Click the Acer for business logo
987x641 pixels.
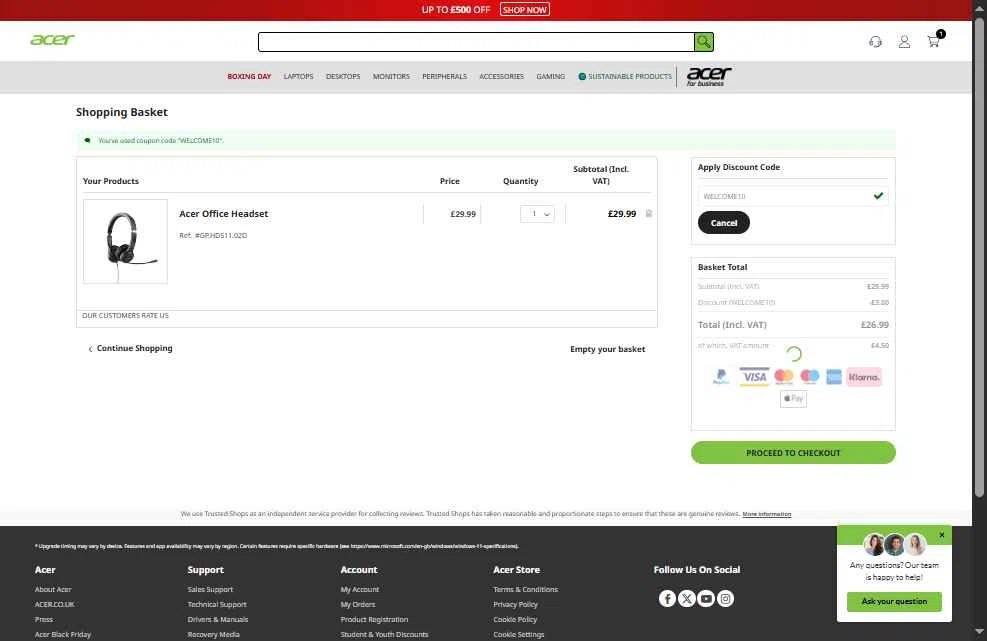coord(709,76)
